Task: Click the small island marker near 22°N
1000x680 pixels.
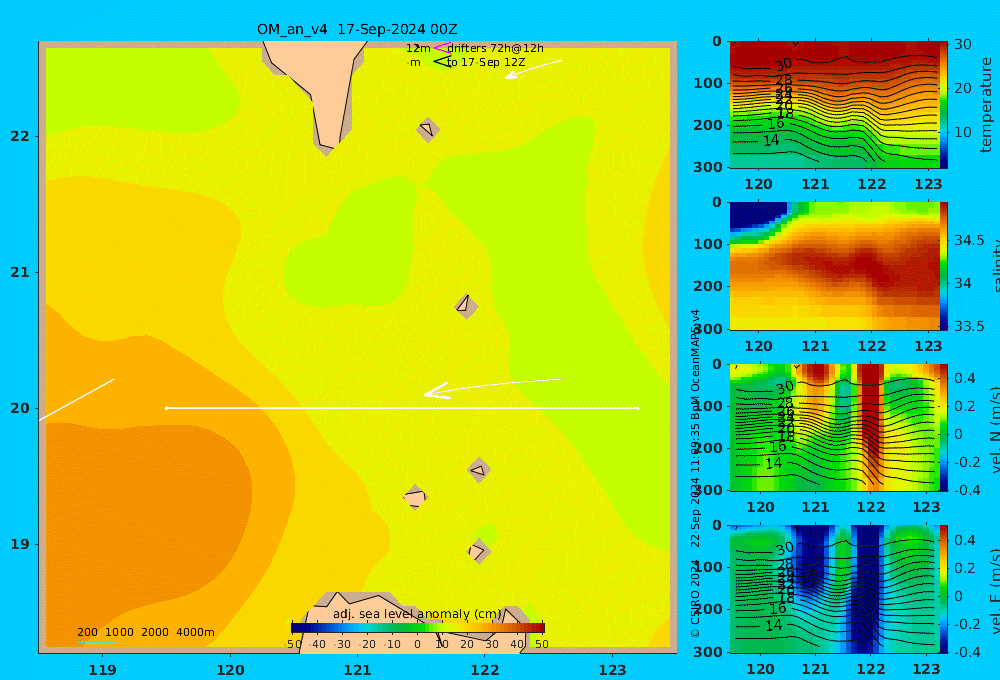Action: click(428, 129)
